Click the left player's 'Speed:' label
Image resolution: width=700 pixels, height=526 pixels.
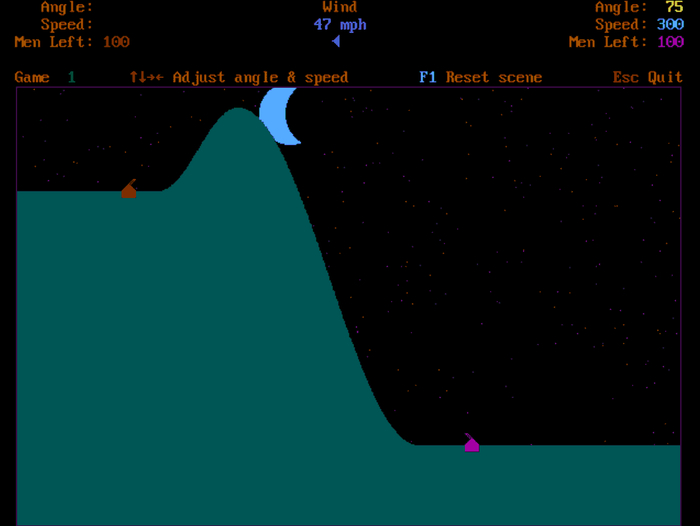tap(67, 24)
